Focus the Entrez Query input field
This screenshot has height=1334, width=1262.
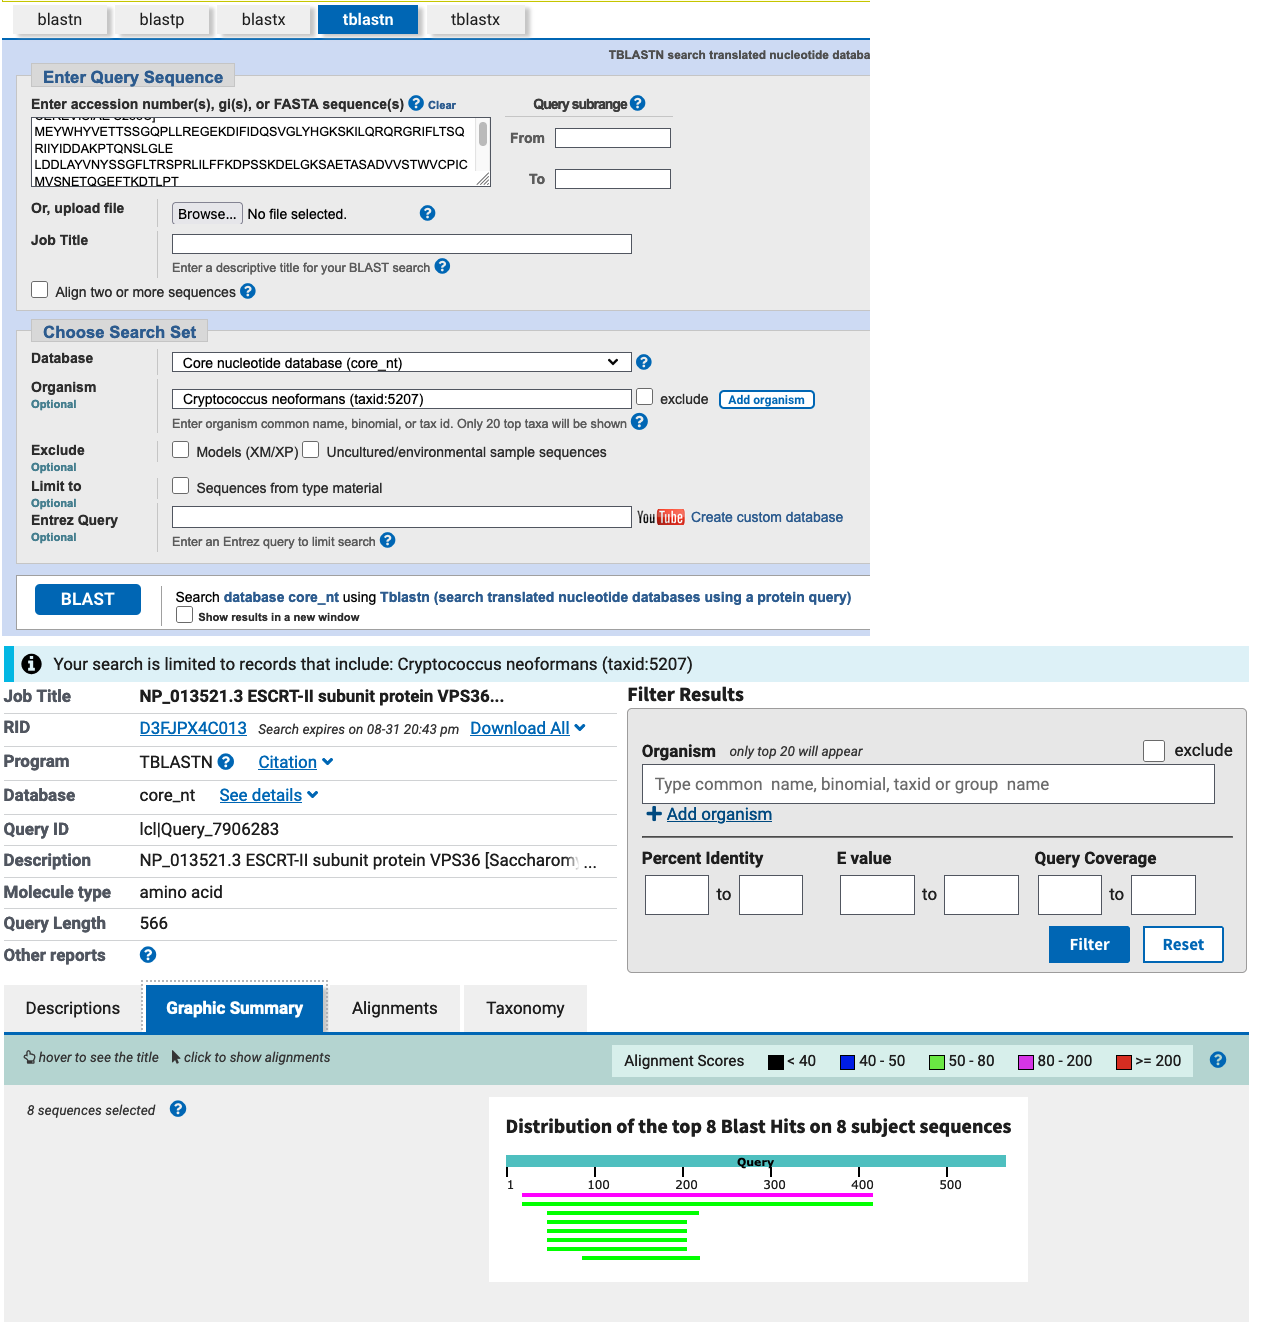point(402,517)
